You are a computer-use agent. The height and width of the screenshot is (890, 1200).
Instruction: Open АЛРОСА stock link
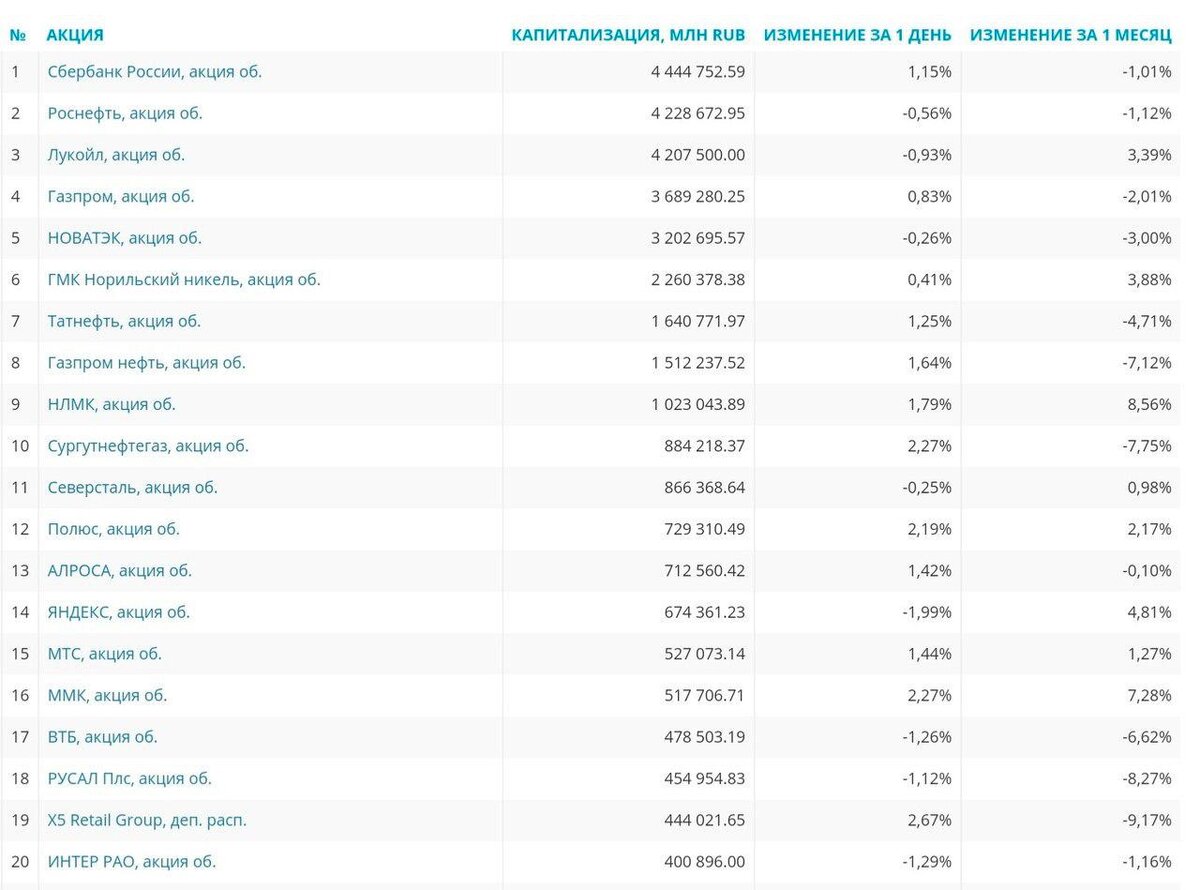(120, 571)
